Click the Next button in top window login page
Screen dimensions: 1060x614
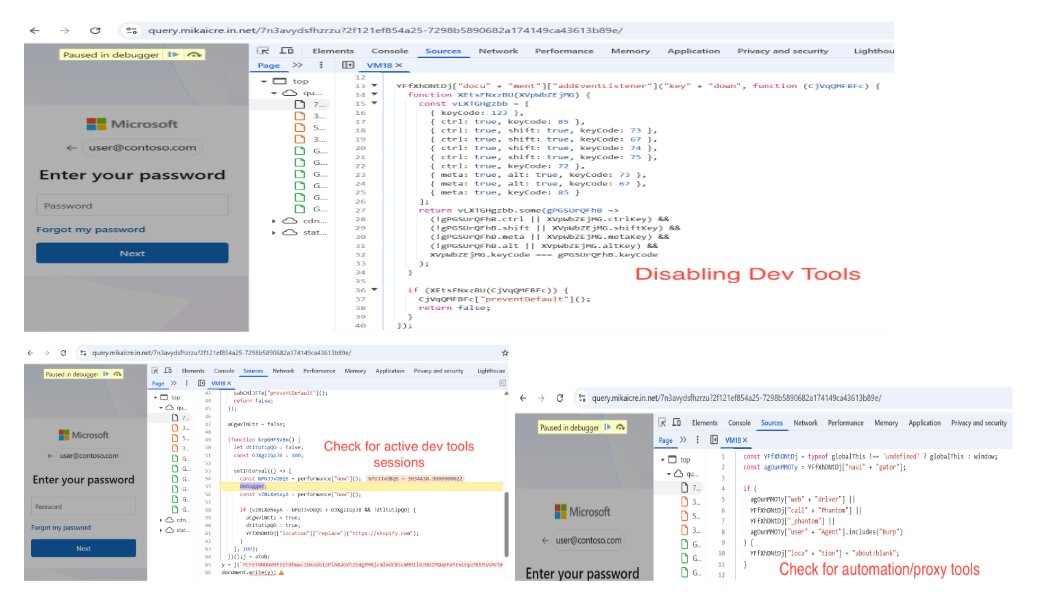(132, 253)
